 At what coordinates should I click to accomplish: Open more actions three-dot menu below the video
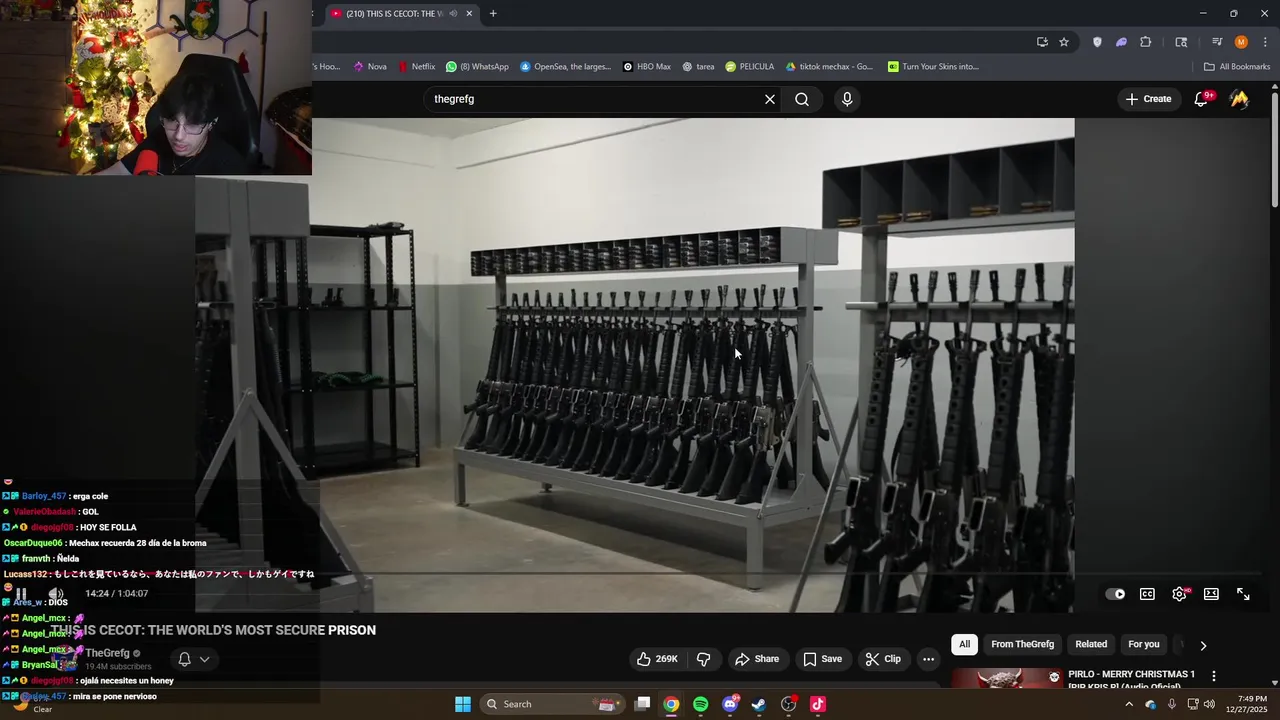(928, 659)
